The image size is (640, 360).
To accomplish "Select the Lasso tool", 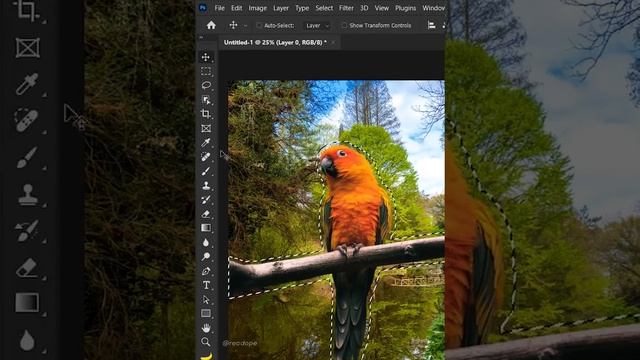I will 206,85.
